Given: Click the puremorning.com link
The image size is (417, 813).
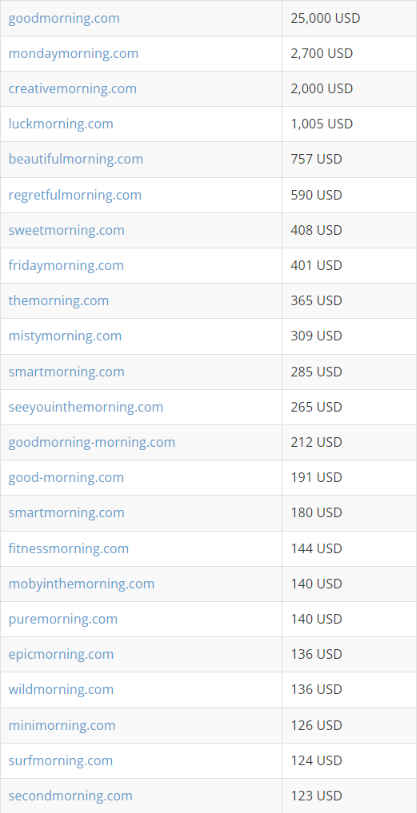Looking at the screenshot, I should tap(63, 619).
